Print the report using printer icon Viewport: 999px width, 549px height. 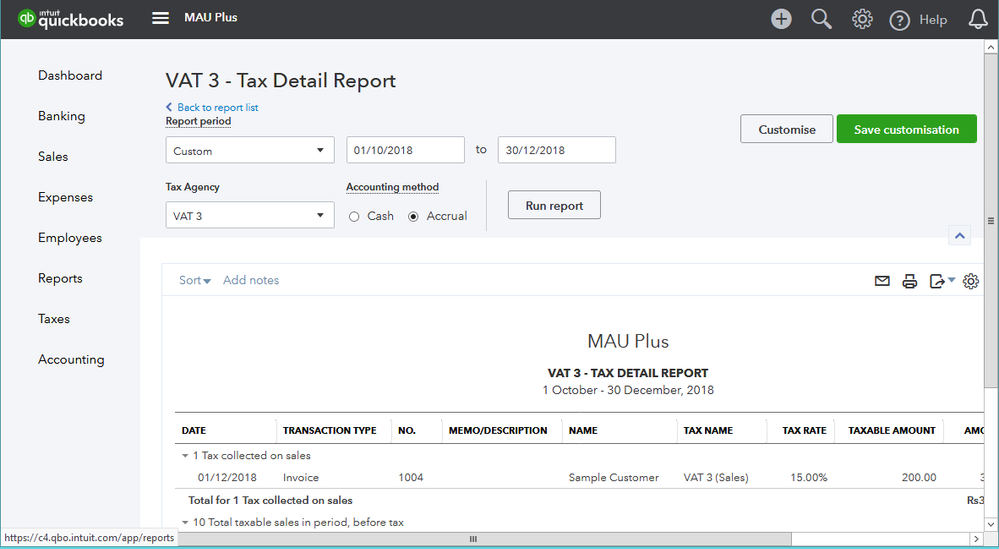click(x=910, y=281)
